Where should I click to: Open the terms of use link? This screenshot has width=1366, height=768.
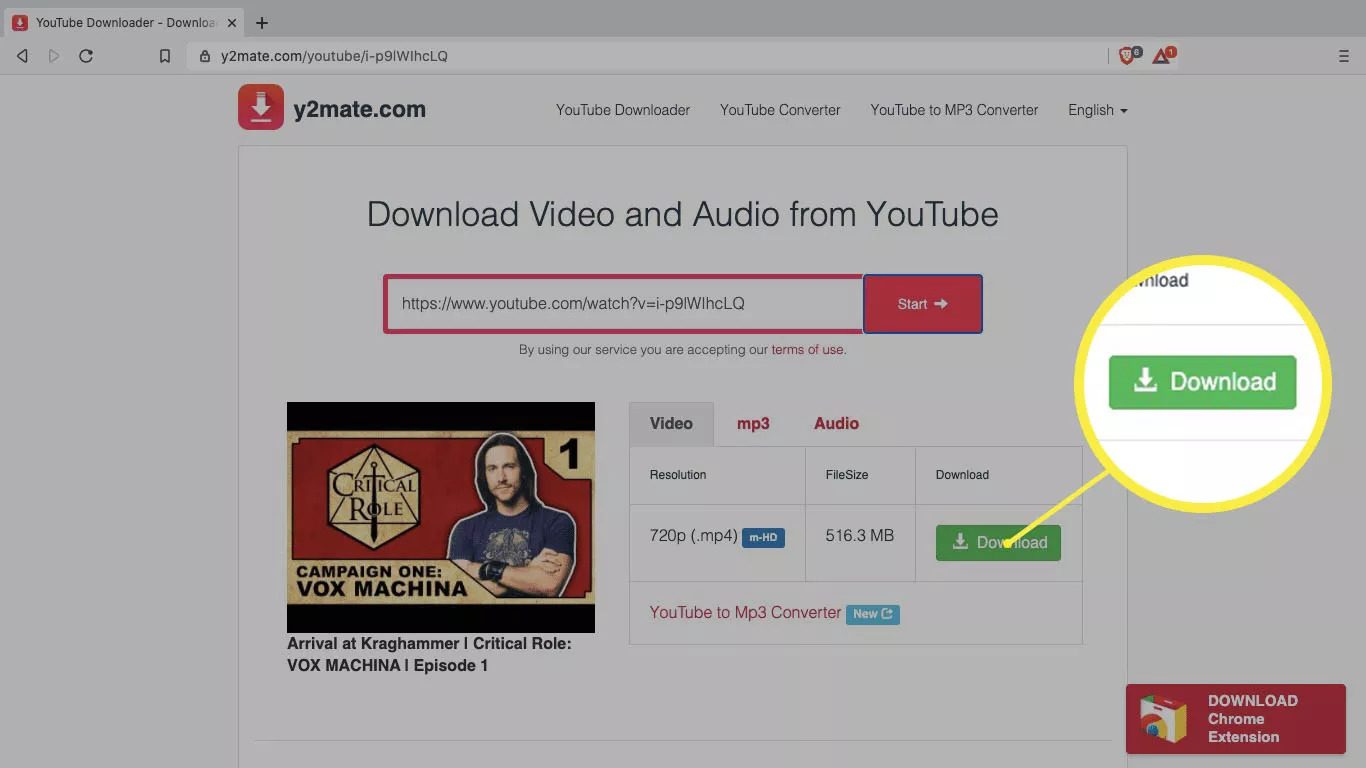pyautogui.click(x=807, y=350)
